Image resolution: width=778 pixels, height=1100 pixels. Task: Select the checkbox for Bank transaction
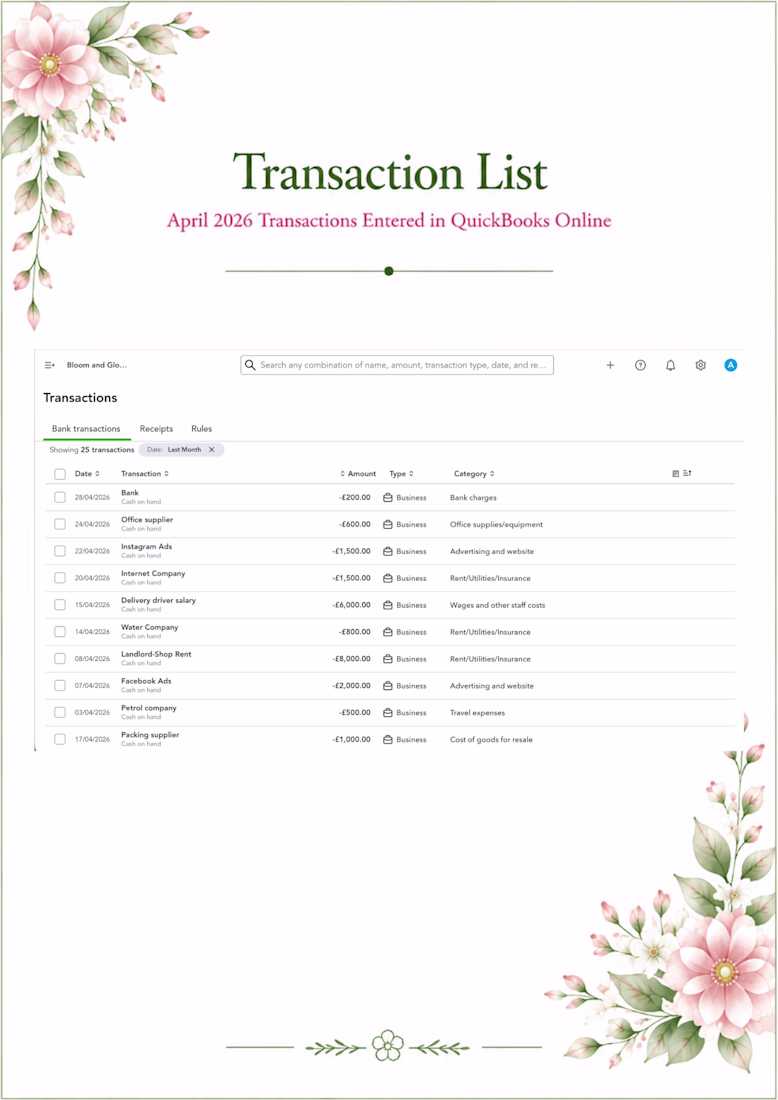[60, 497]
